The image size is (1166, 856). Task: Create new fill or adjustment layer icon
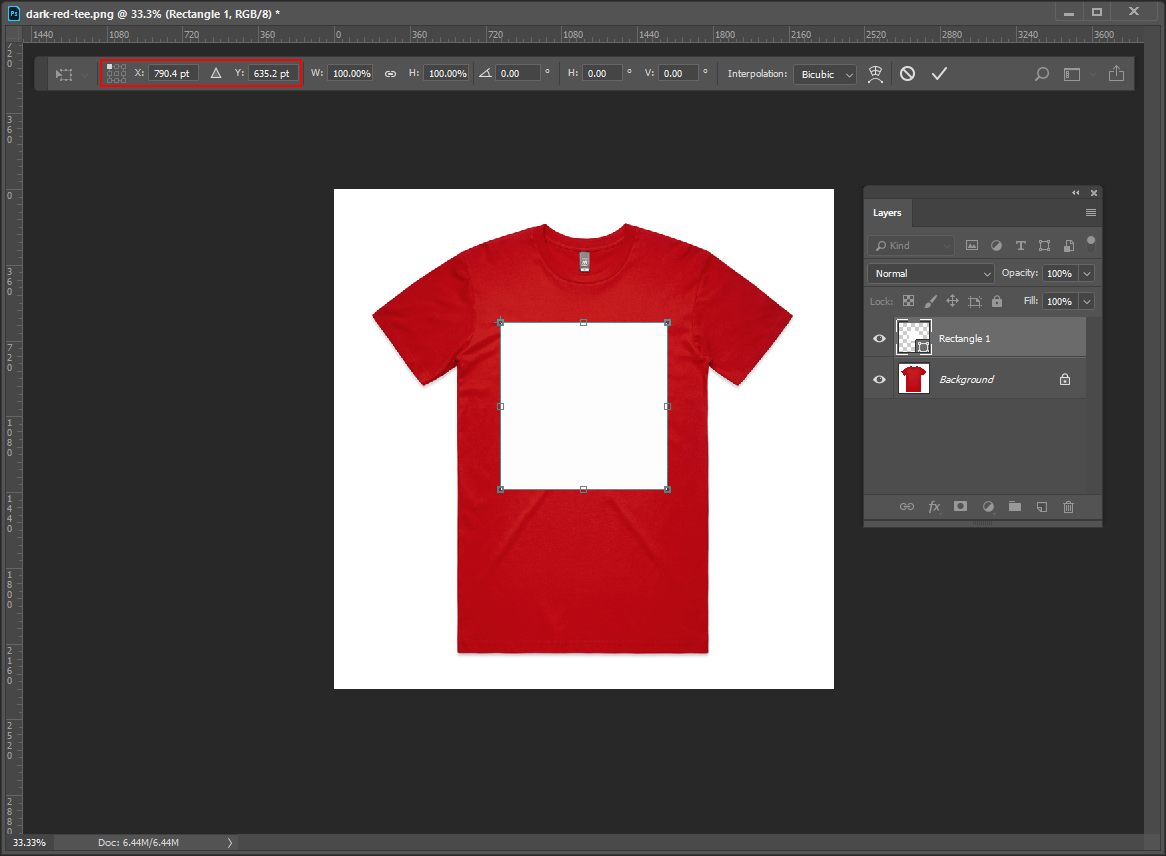coord(988,506)
